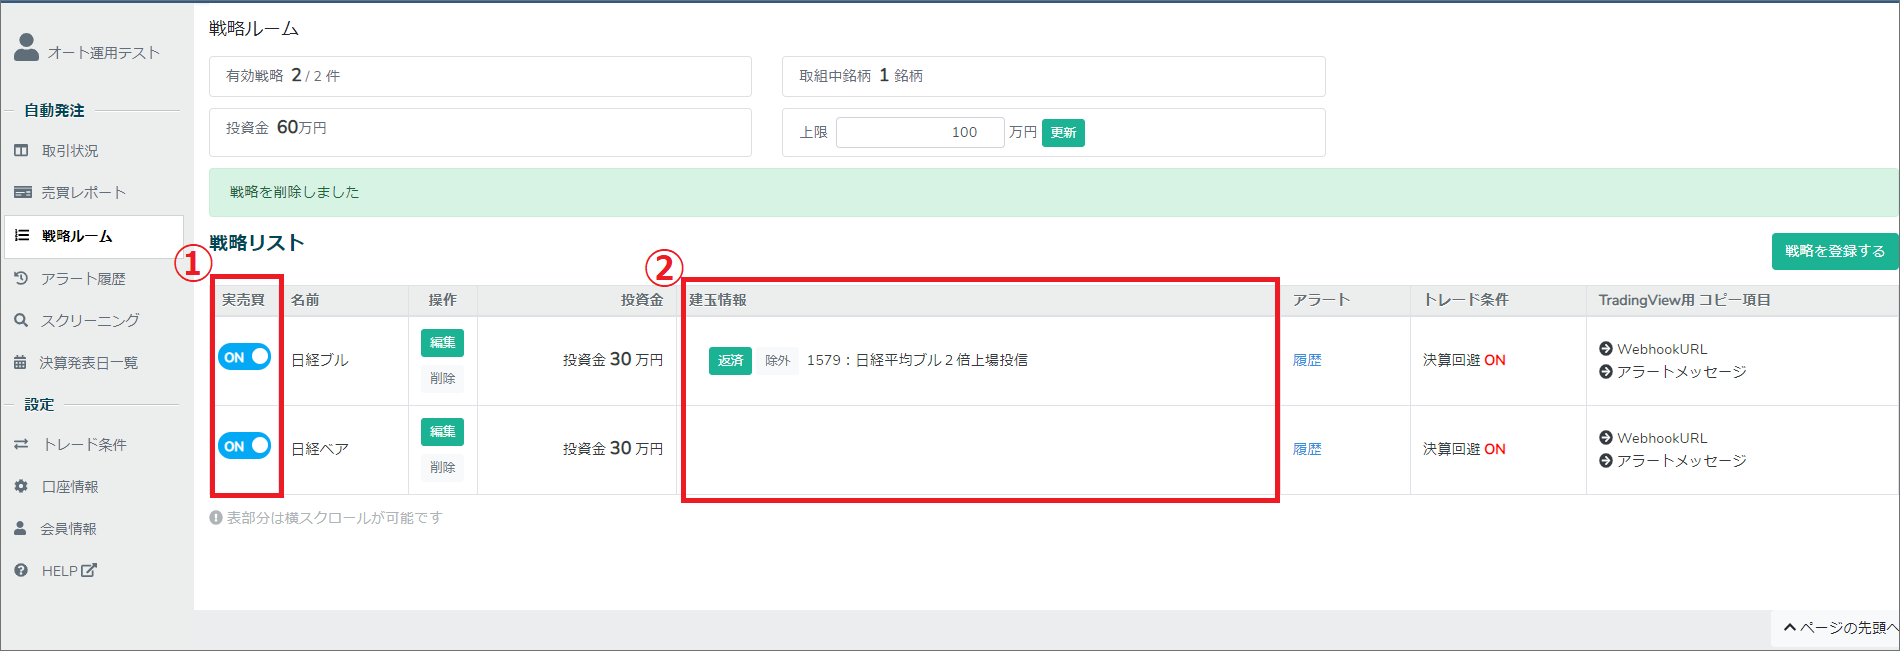
Task: Click アラートメッセージ text for 日経ベア
Action: tap(1682, 461)
